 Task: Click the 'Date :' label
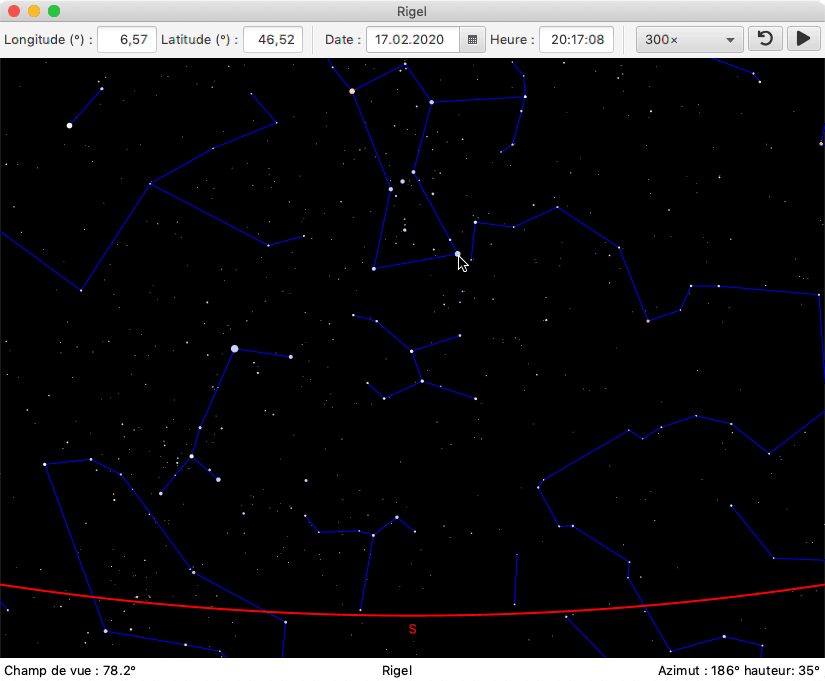343,39
